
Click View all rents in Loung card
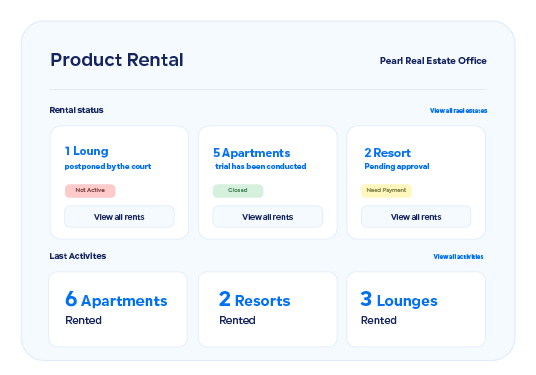click(x=119, y=217)
